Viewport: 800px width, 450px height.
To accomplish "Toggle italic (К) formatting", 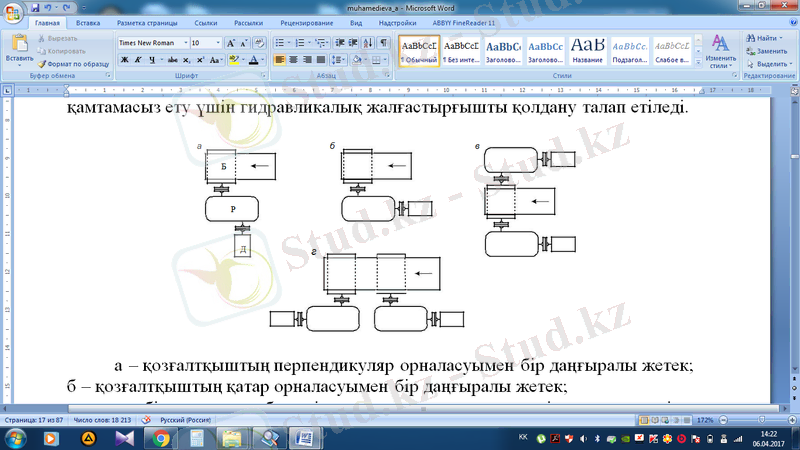I will (x=138, y=60).
